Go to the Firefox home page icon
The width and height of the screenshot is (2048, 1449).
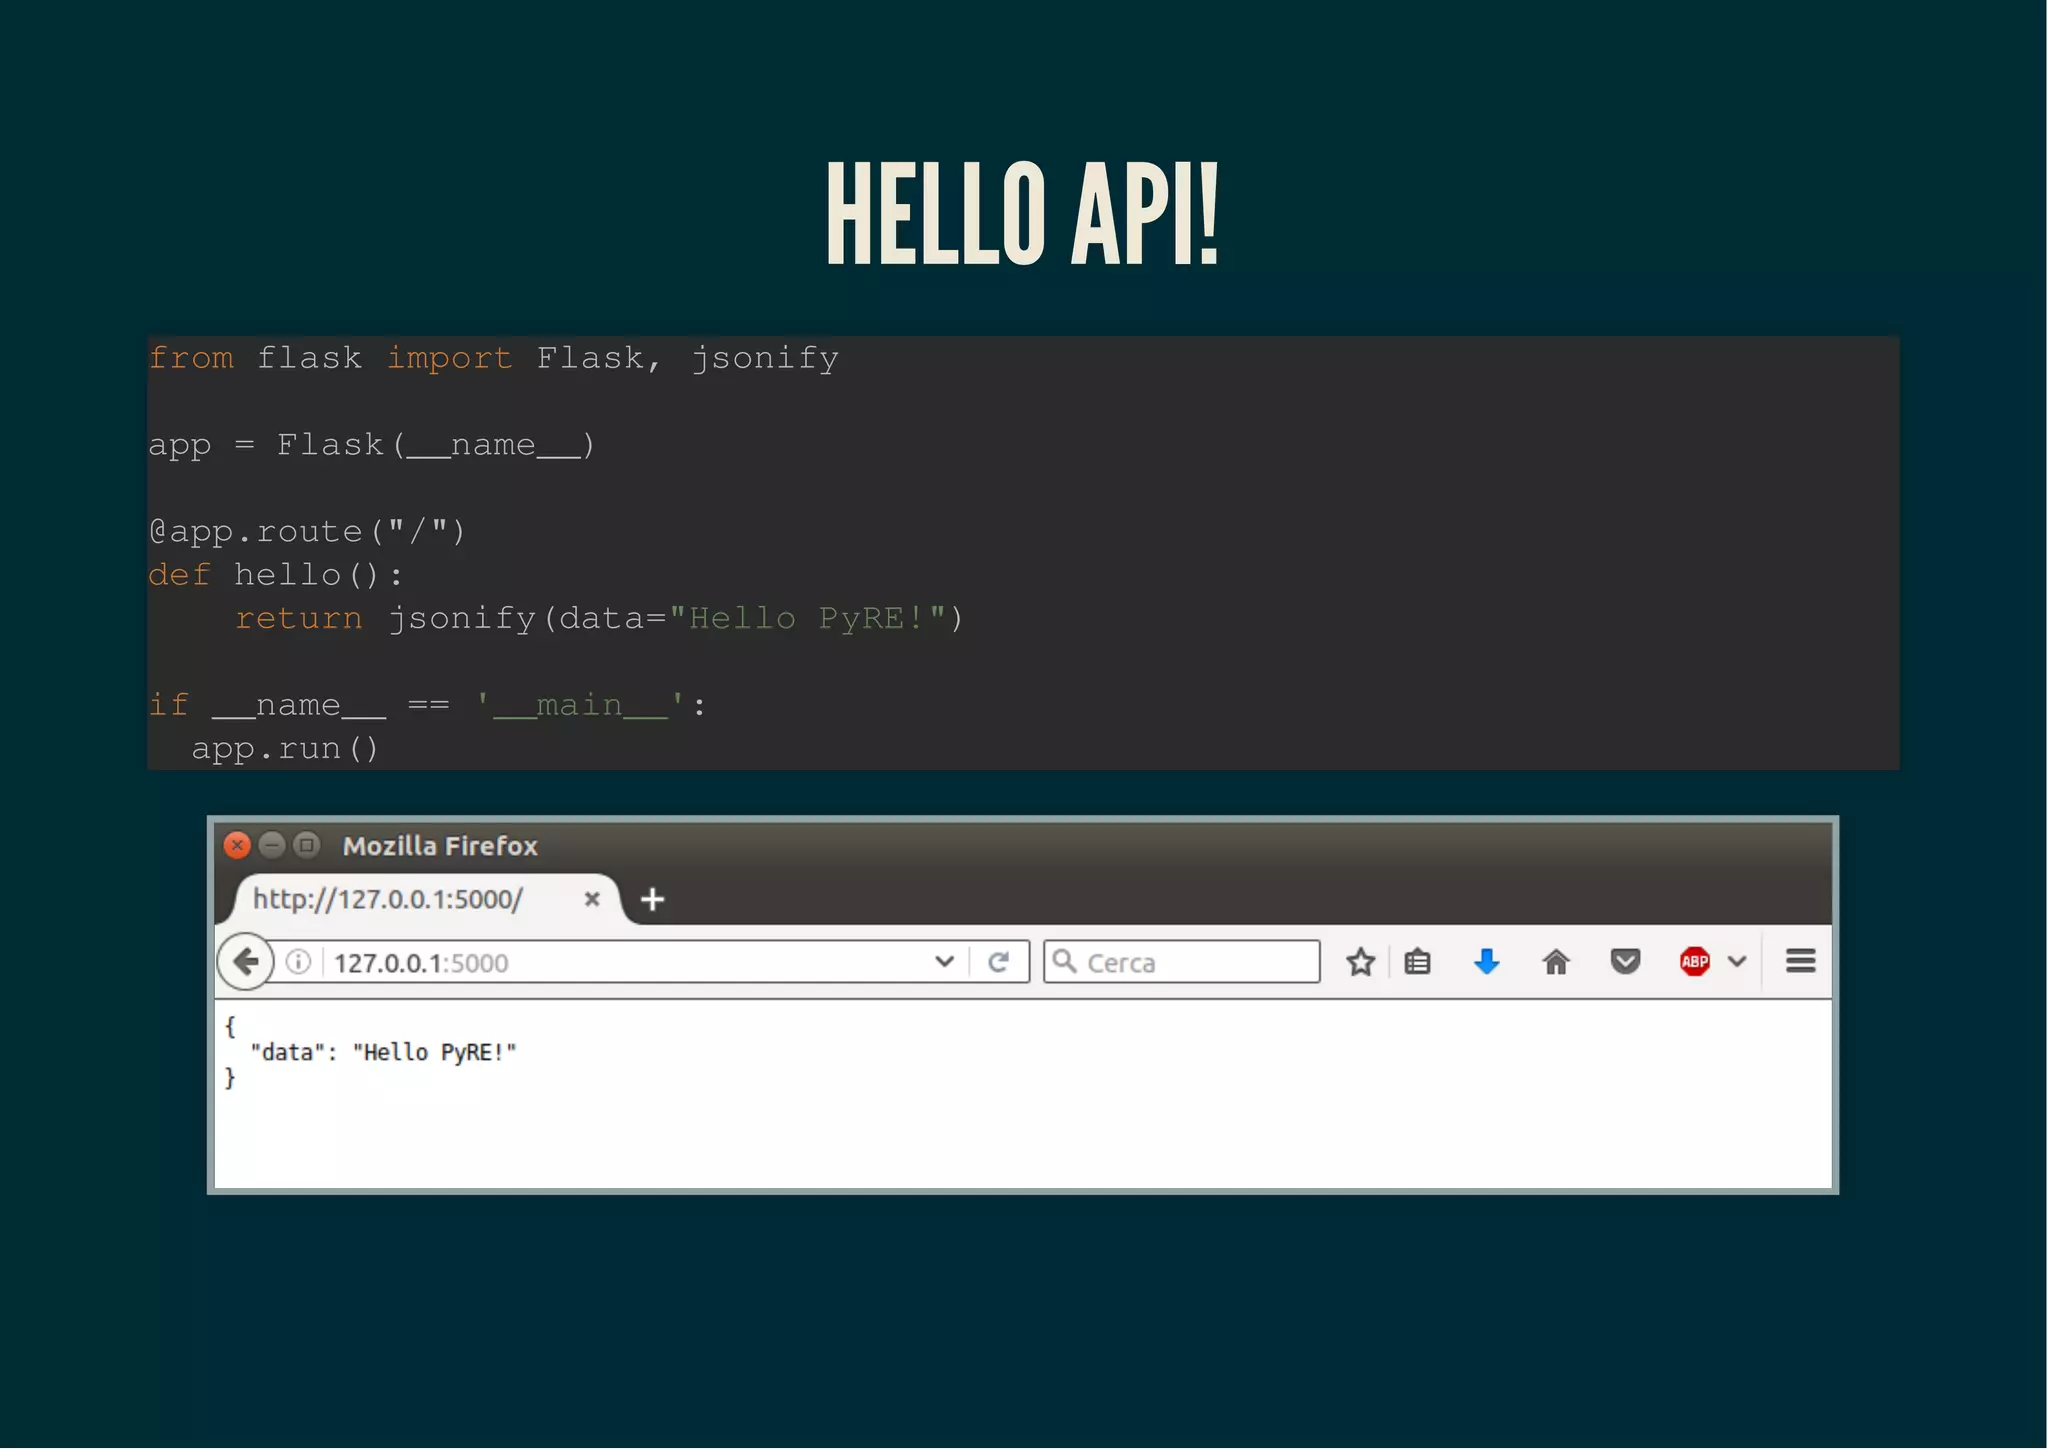coord(1556,962)
